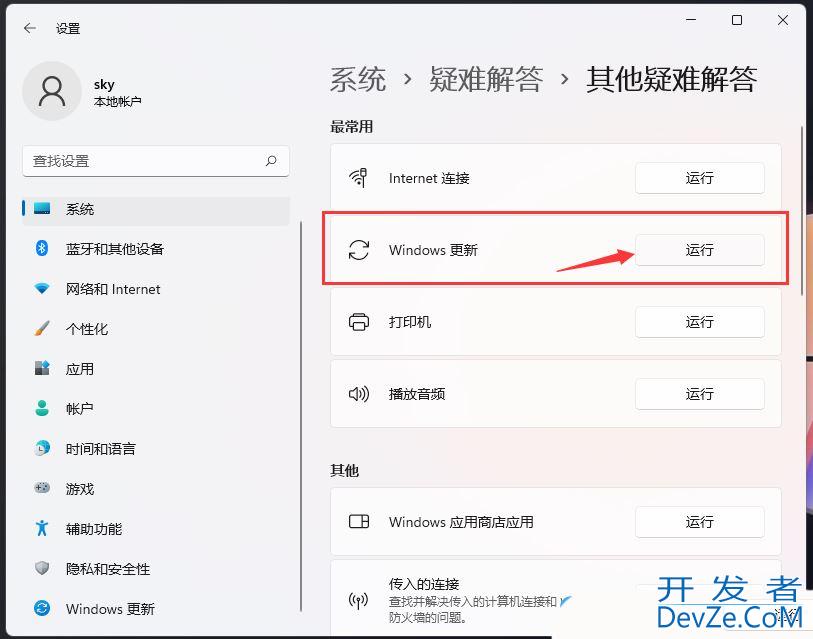Open 时间和语言 settings page

[x=156, y=448]
